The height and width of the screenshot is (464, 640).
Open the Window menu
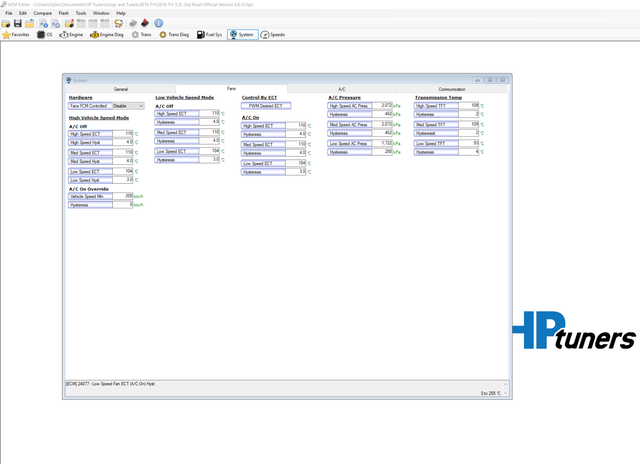click(101, 13)
